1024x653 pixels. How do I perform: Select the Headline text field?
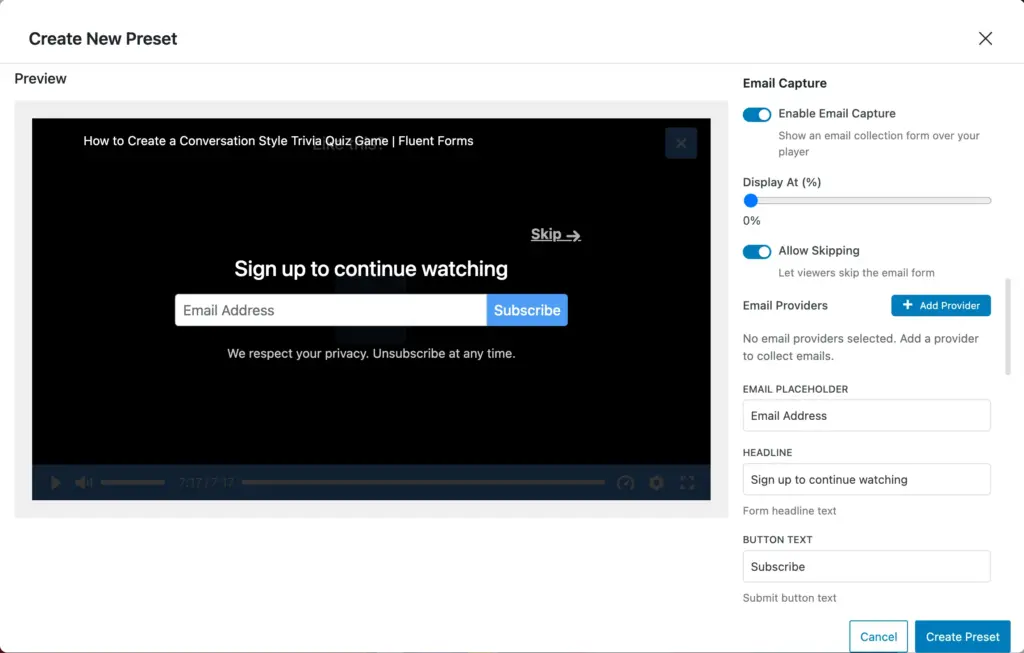pos(866,479)
